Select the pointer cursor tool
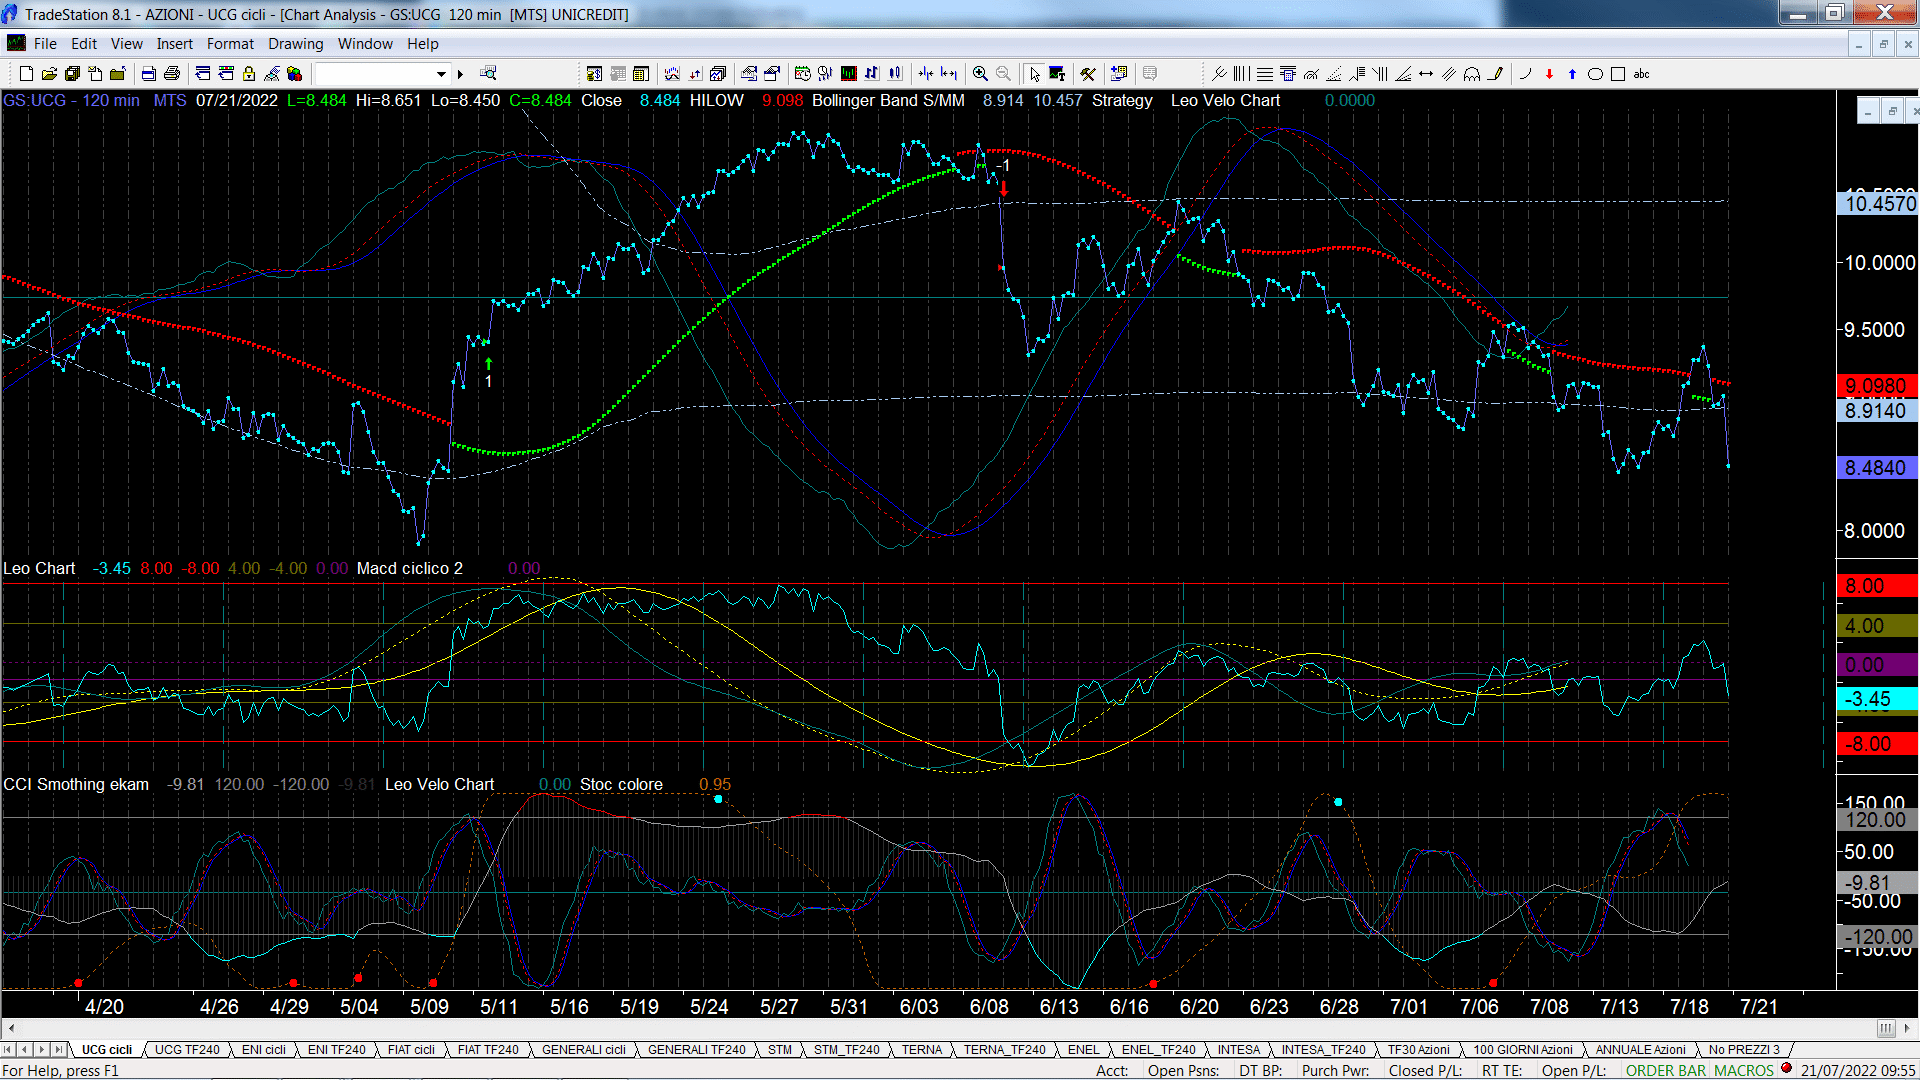 pyautogui.click(x=1034, y=74)
